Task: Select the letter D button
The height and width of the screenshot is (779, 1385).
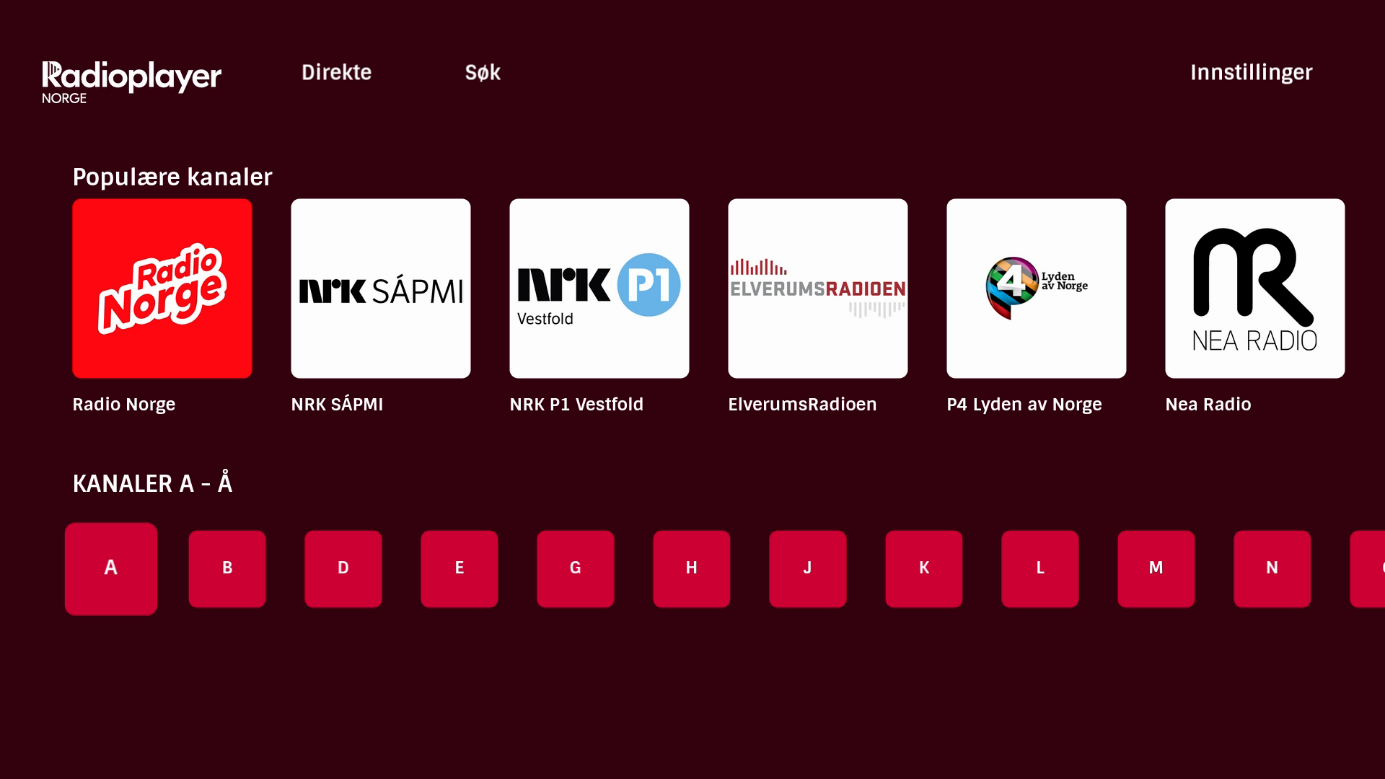Action: 343,568
